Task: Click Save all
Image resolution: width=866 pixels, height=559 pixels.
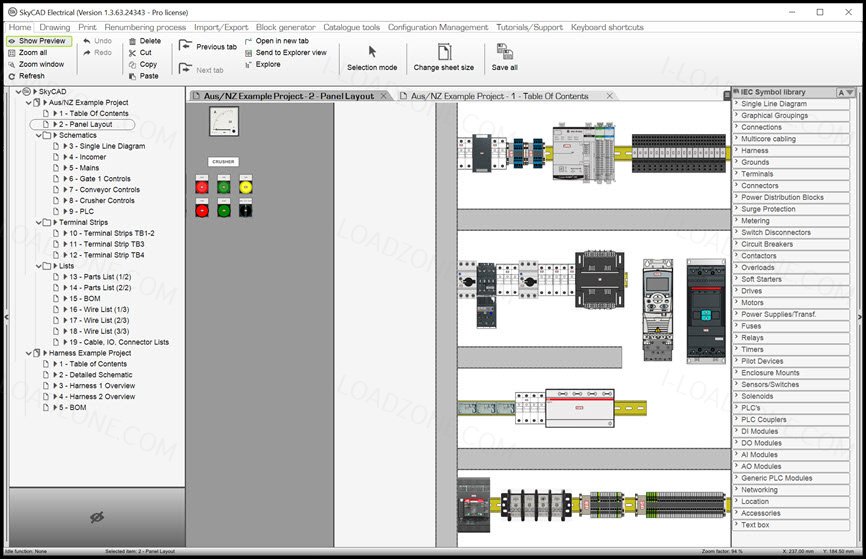Action: (x=504, y=58)
